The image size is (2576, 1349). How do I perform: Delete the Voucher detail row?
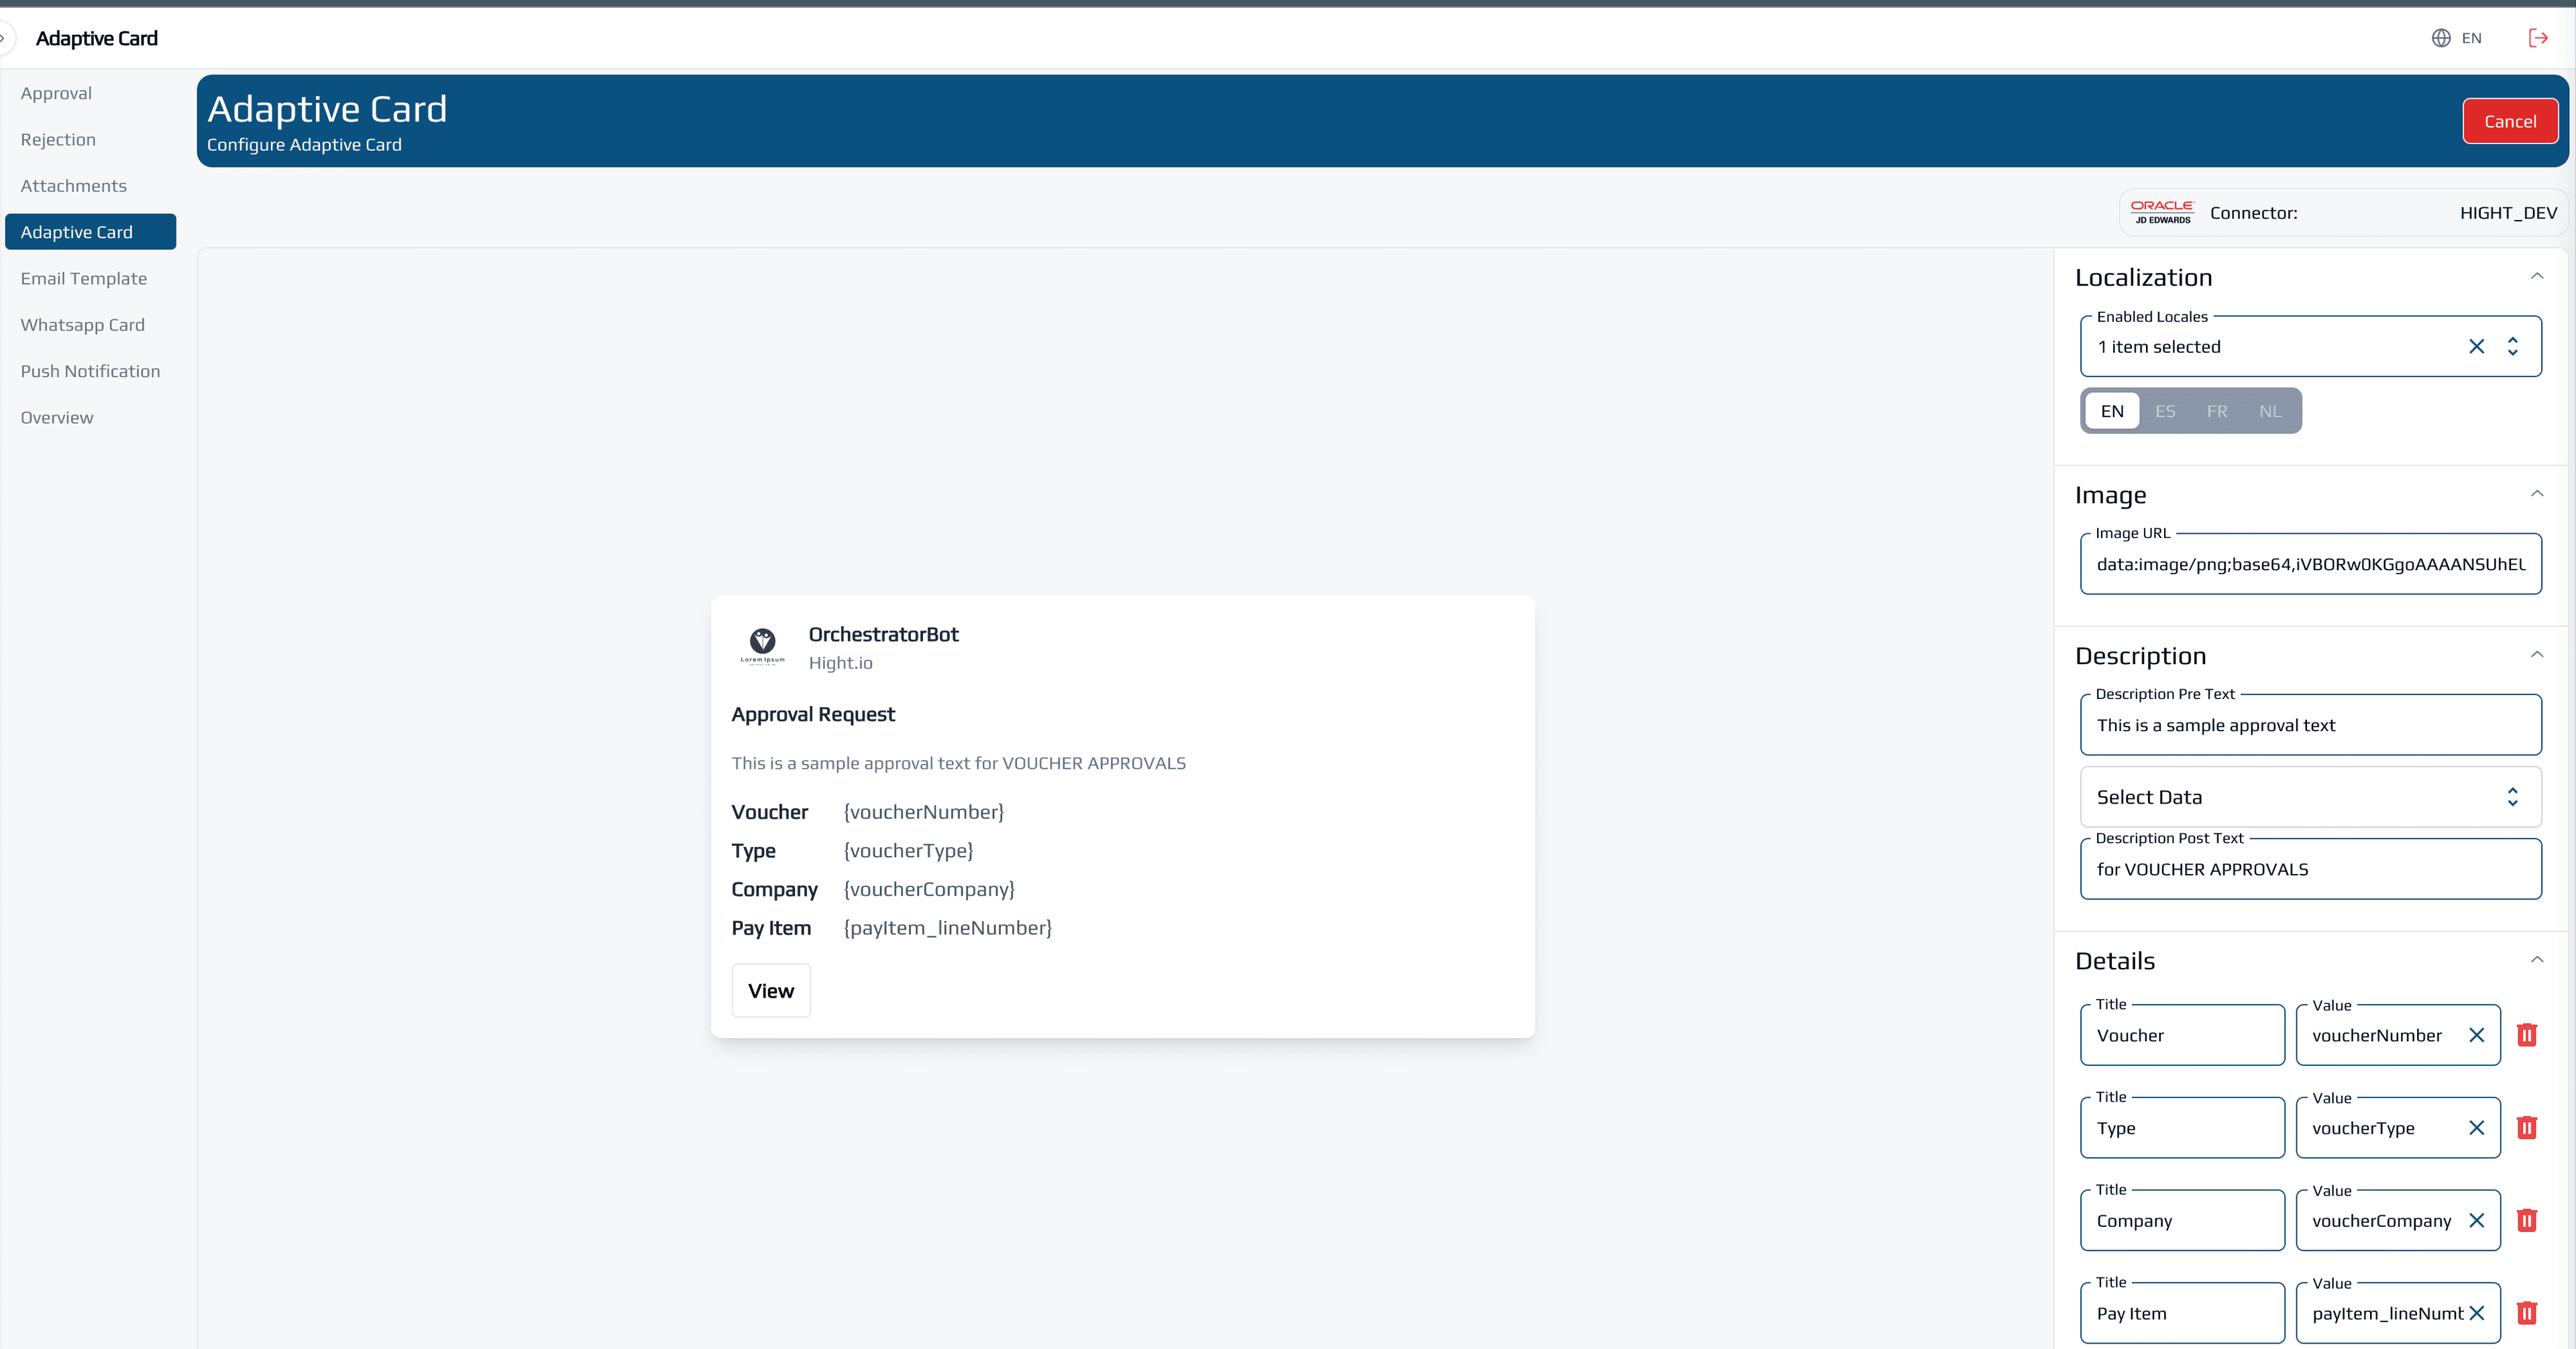[x=2526, y=1035]
